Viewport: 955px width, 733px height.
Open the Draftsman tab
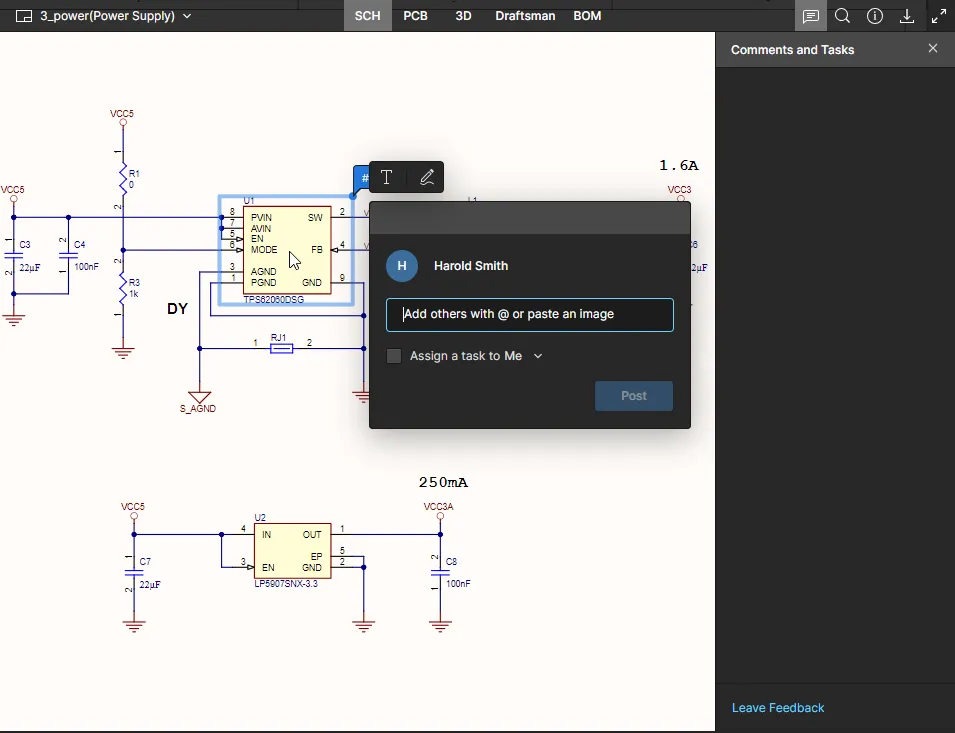click(x=525, y=16)
